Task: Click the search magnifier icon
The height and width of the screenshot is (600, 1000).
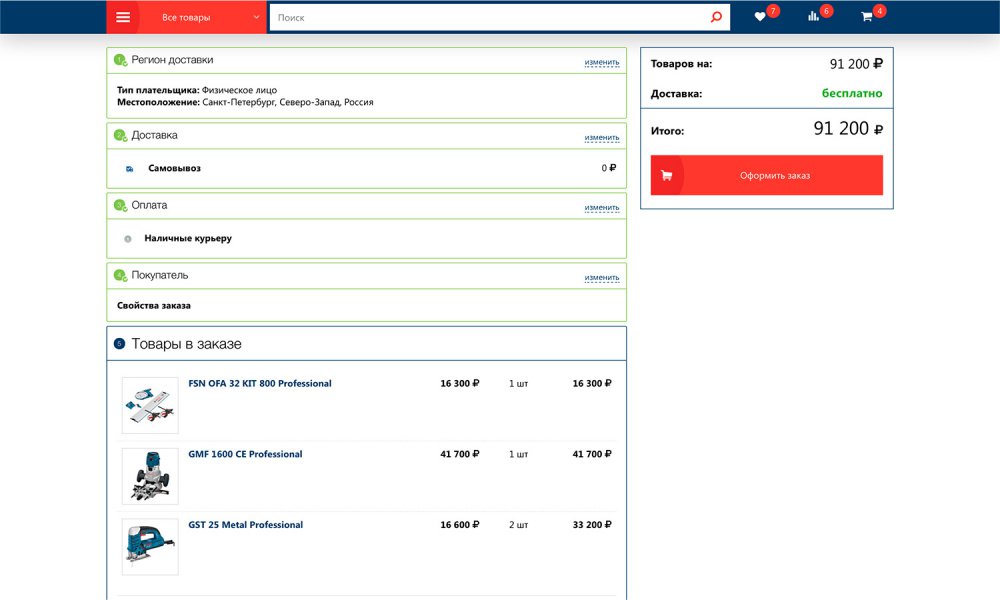Action: (x=716, y=17)
